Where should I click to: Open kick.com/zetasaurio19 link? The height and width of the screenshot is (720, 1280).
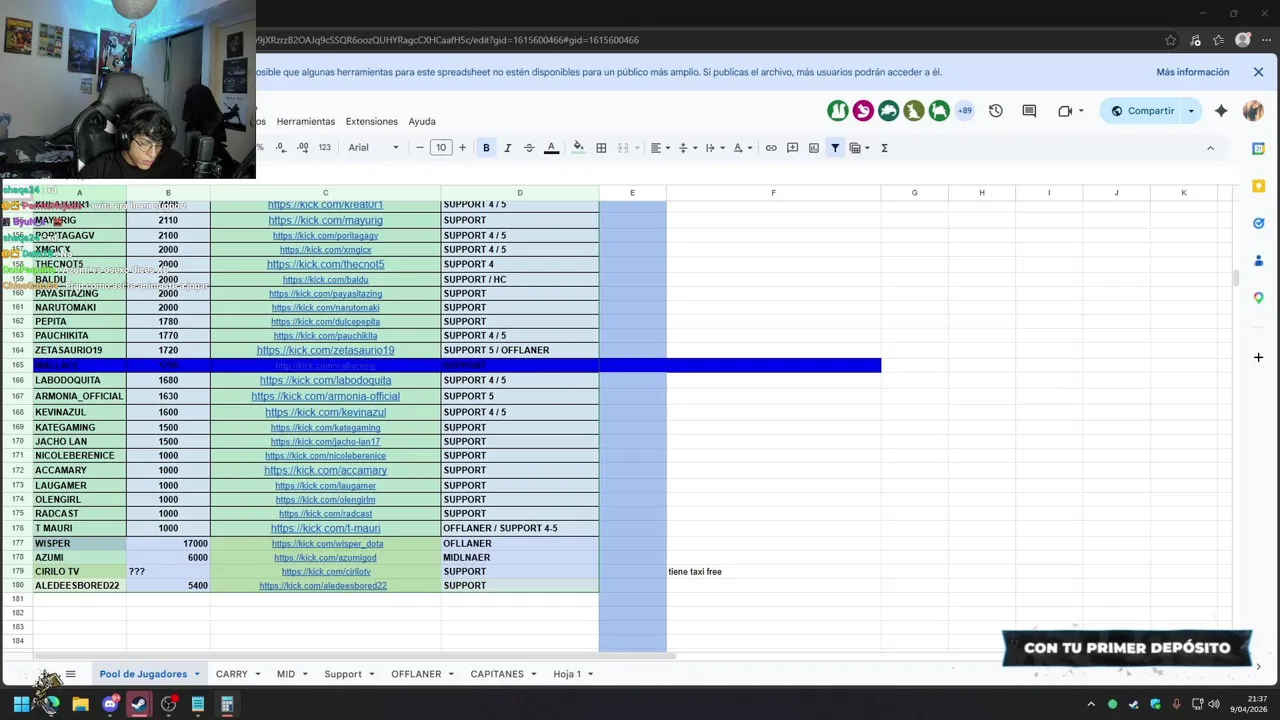[x=325, y=351]
